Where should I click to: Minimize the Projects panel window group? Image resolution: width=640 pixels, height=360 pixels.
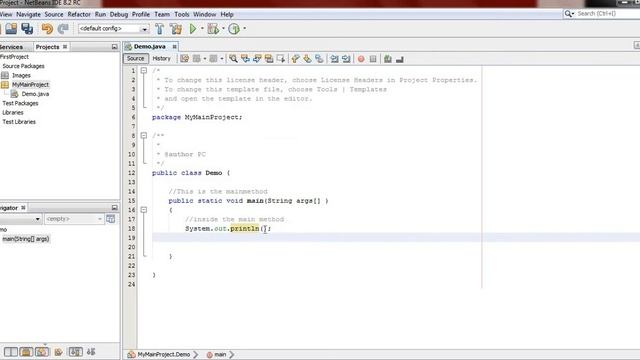[114, 47]
